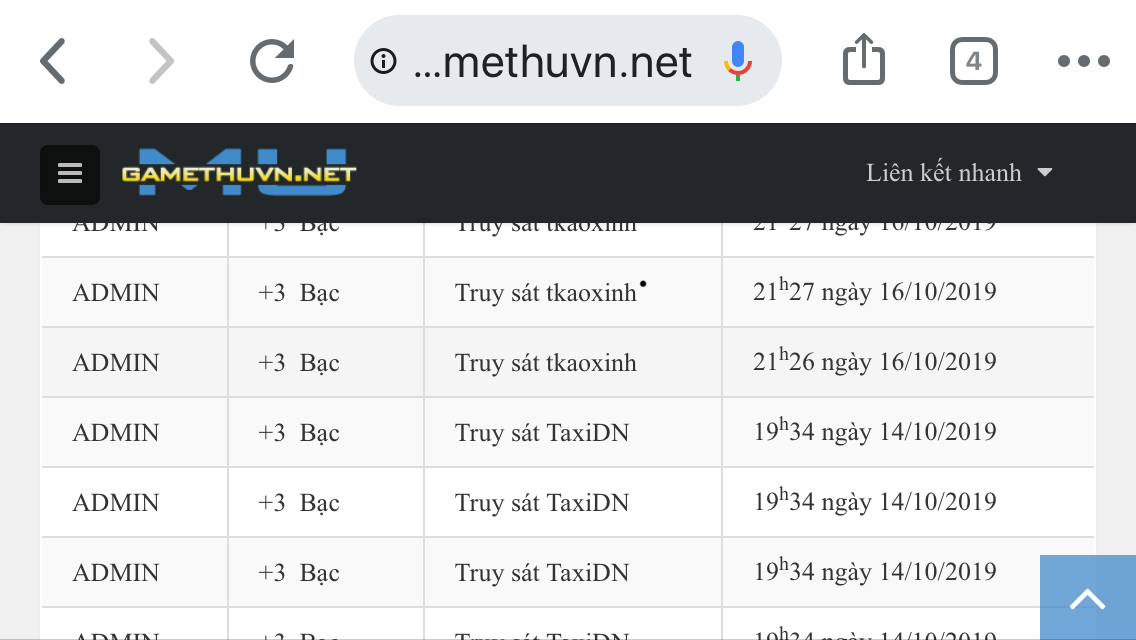
Task: Start voice search with microphone icon
Action: [738, 62]
